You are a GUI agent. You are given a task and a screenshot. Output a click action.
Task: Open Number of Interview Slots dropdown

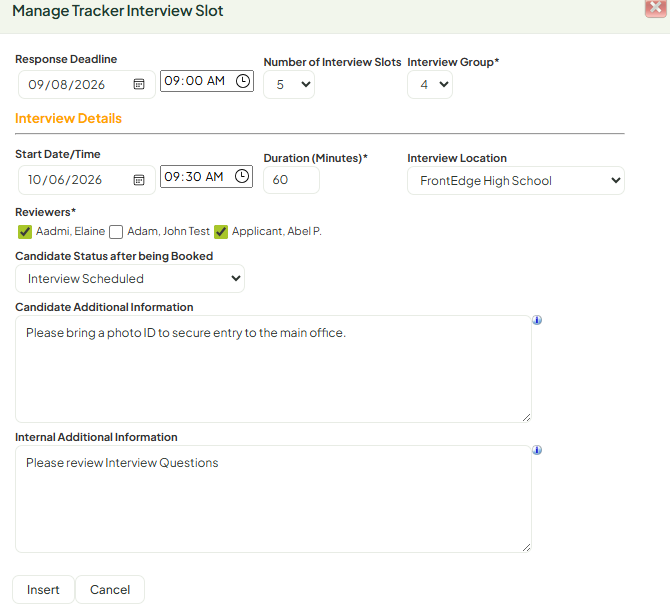[x=289, y=85]
